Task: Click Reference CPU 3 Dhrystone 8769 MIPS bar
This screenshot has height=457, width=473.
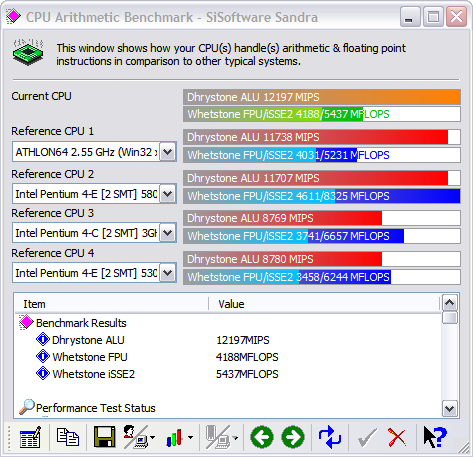Action: pyautogui.click(x=322, y=218)
